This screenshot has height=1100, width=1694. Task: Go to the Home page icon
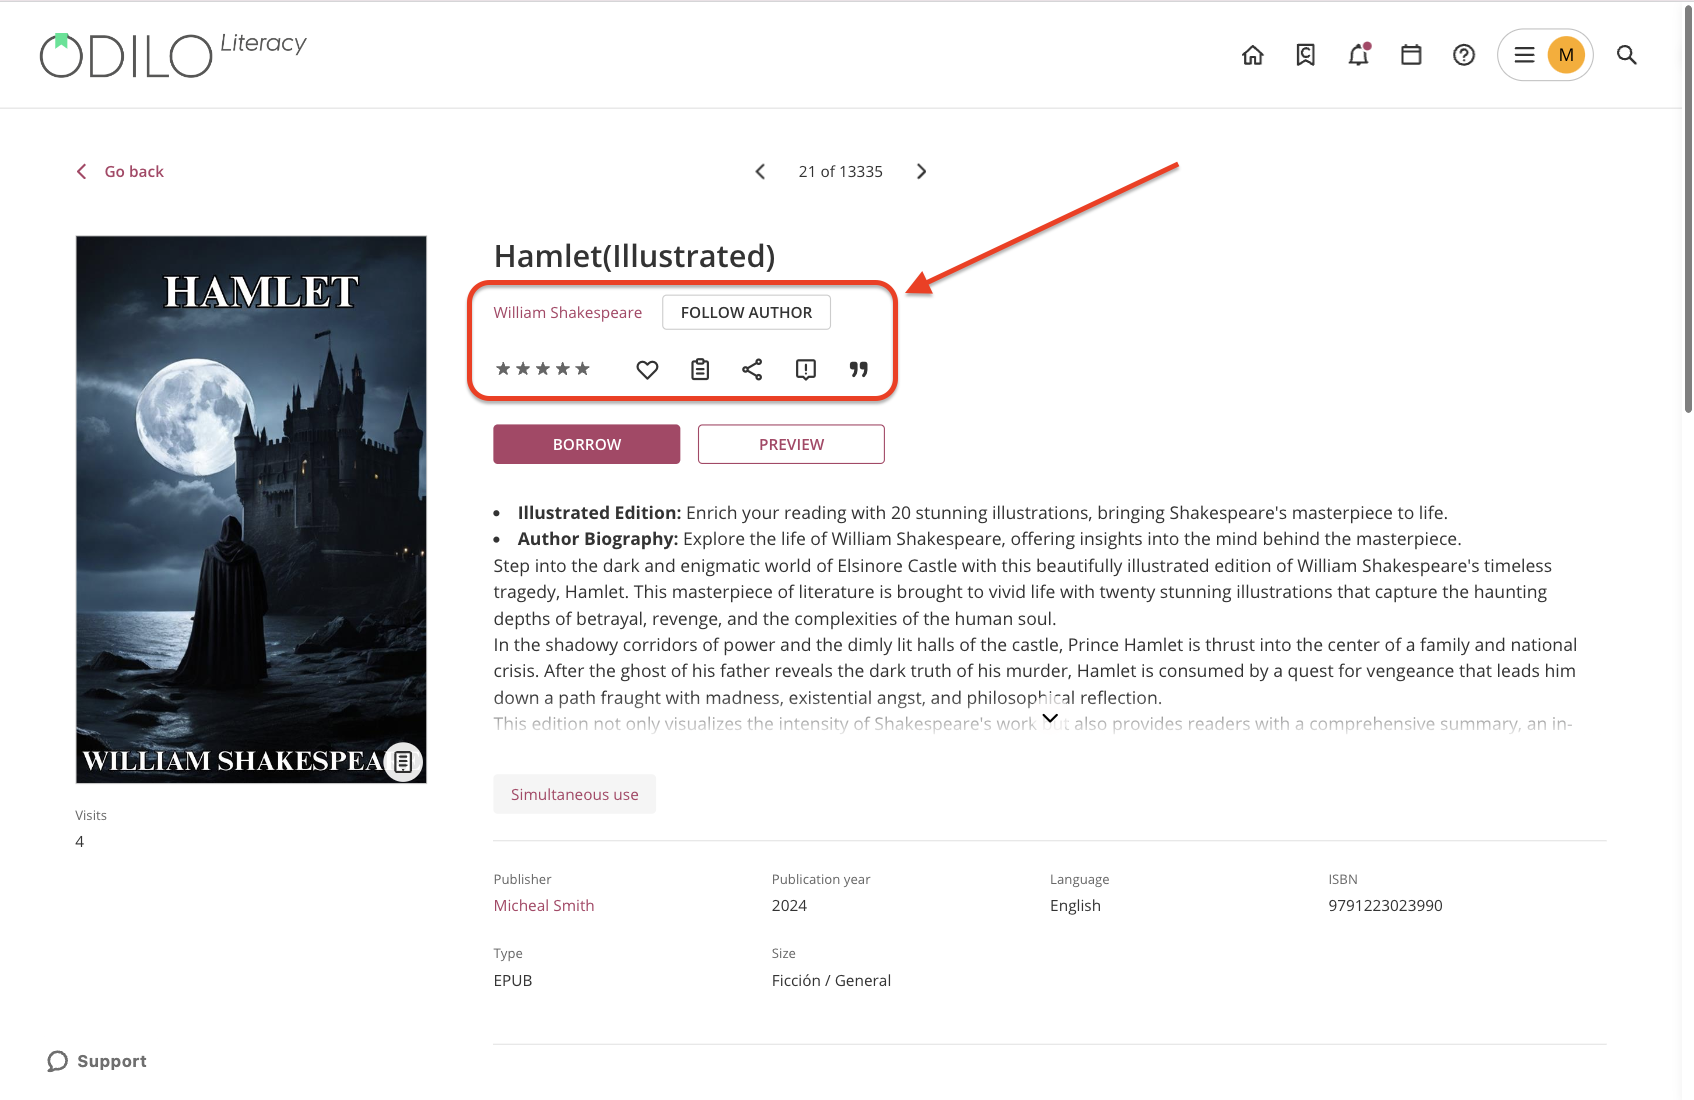click(x=1252, y=55)
